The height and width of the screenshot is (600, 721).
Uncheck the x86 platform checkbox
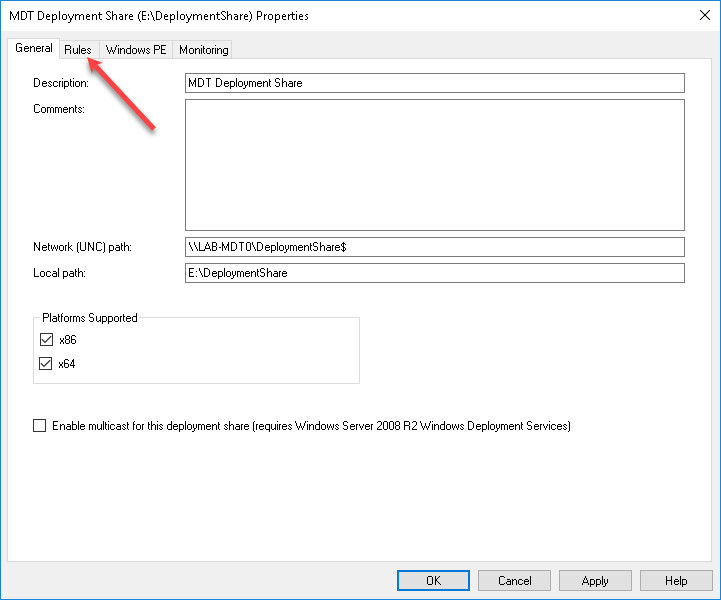click(x=45, y=340)
